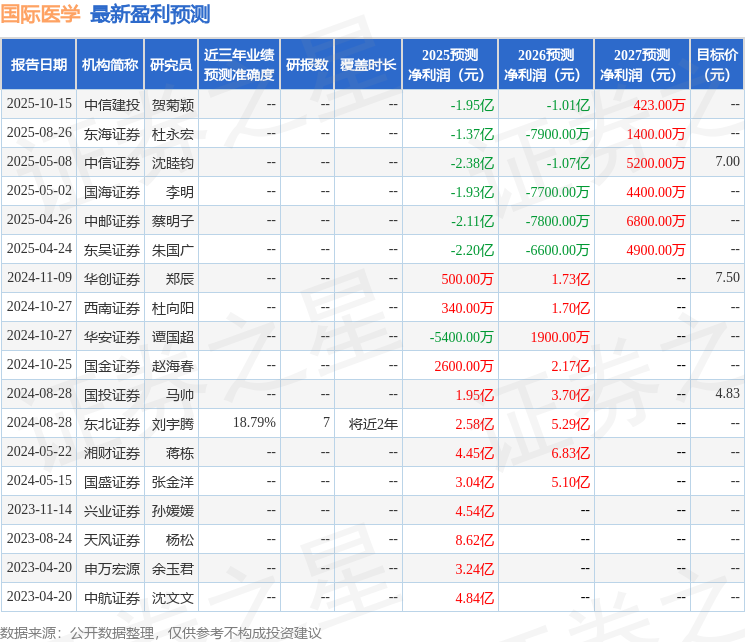Click institution cell 东北证券
Image resolution: width=745 pixels, height=642 pixels.
tap(112, 424)
